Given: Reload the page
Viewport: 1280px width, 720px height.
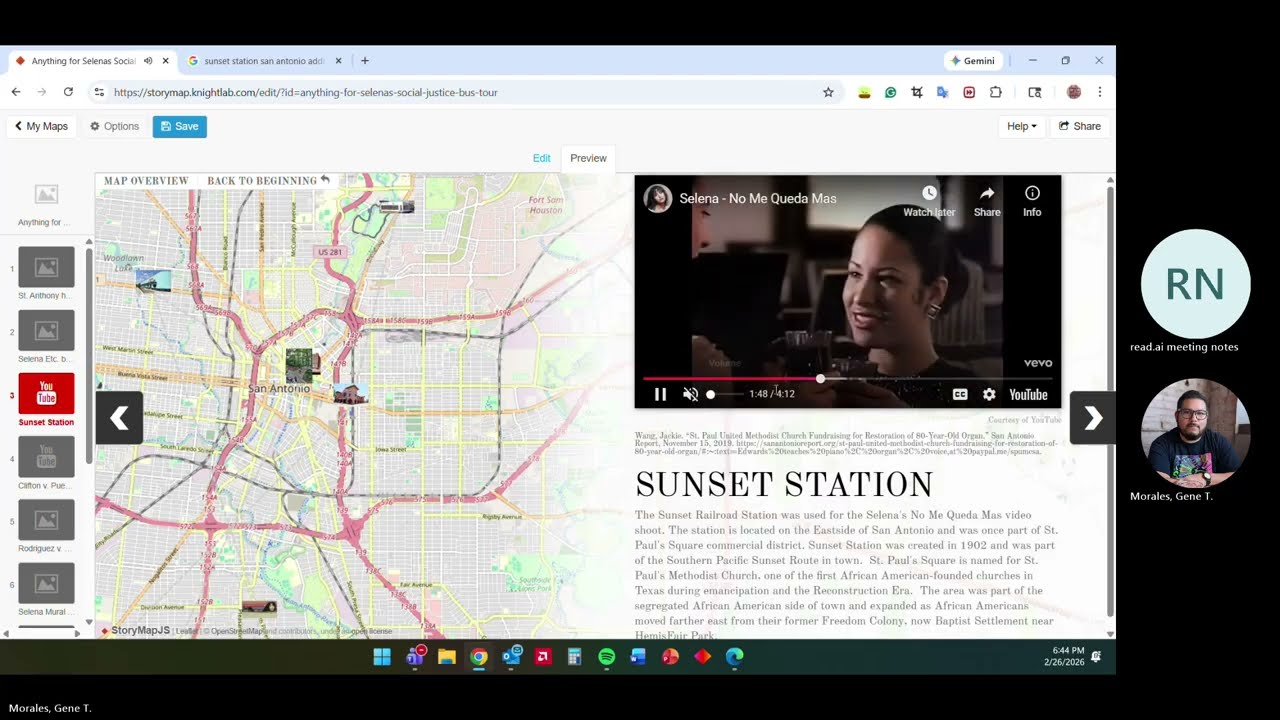Looking at the screenshot, I should pos(68,92).
